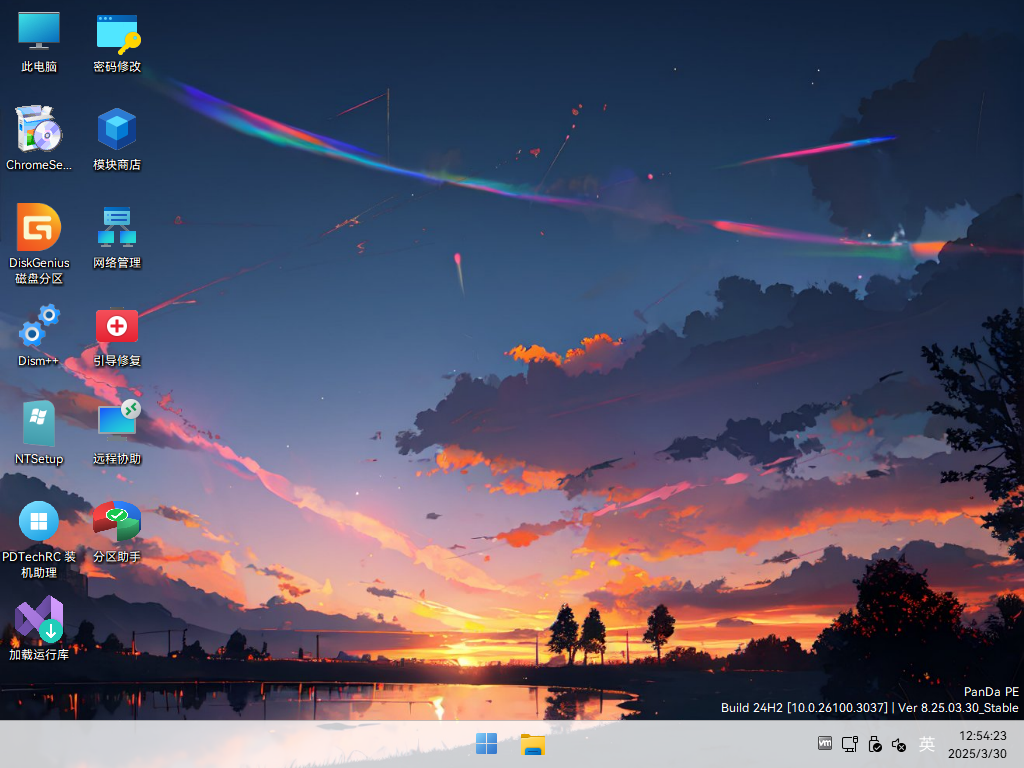
Task: Open the 分区助手 partition assistant icon
Action: [117, 521]
